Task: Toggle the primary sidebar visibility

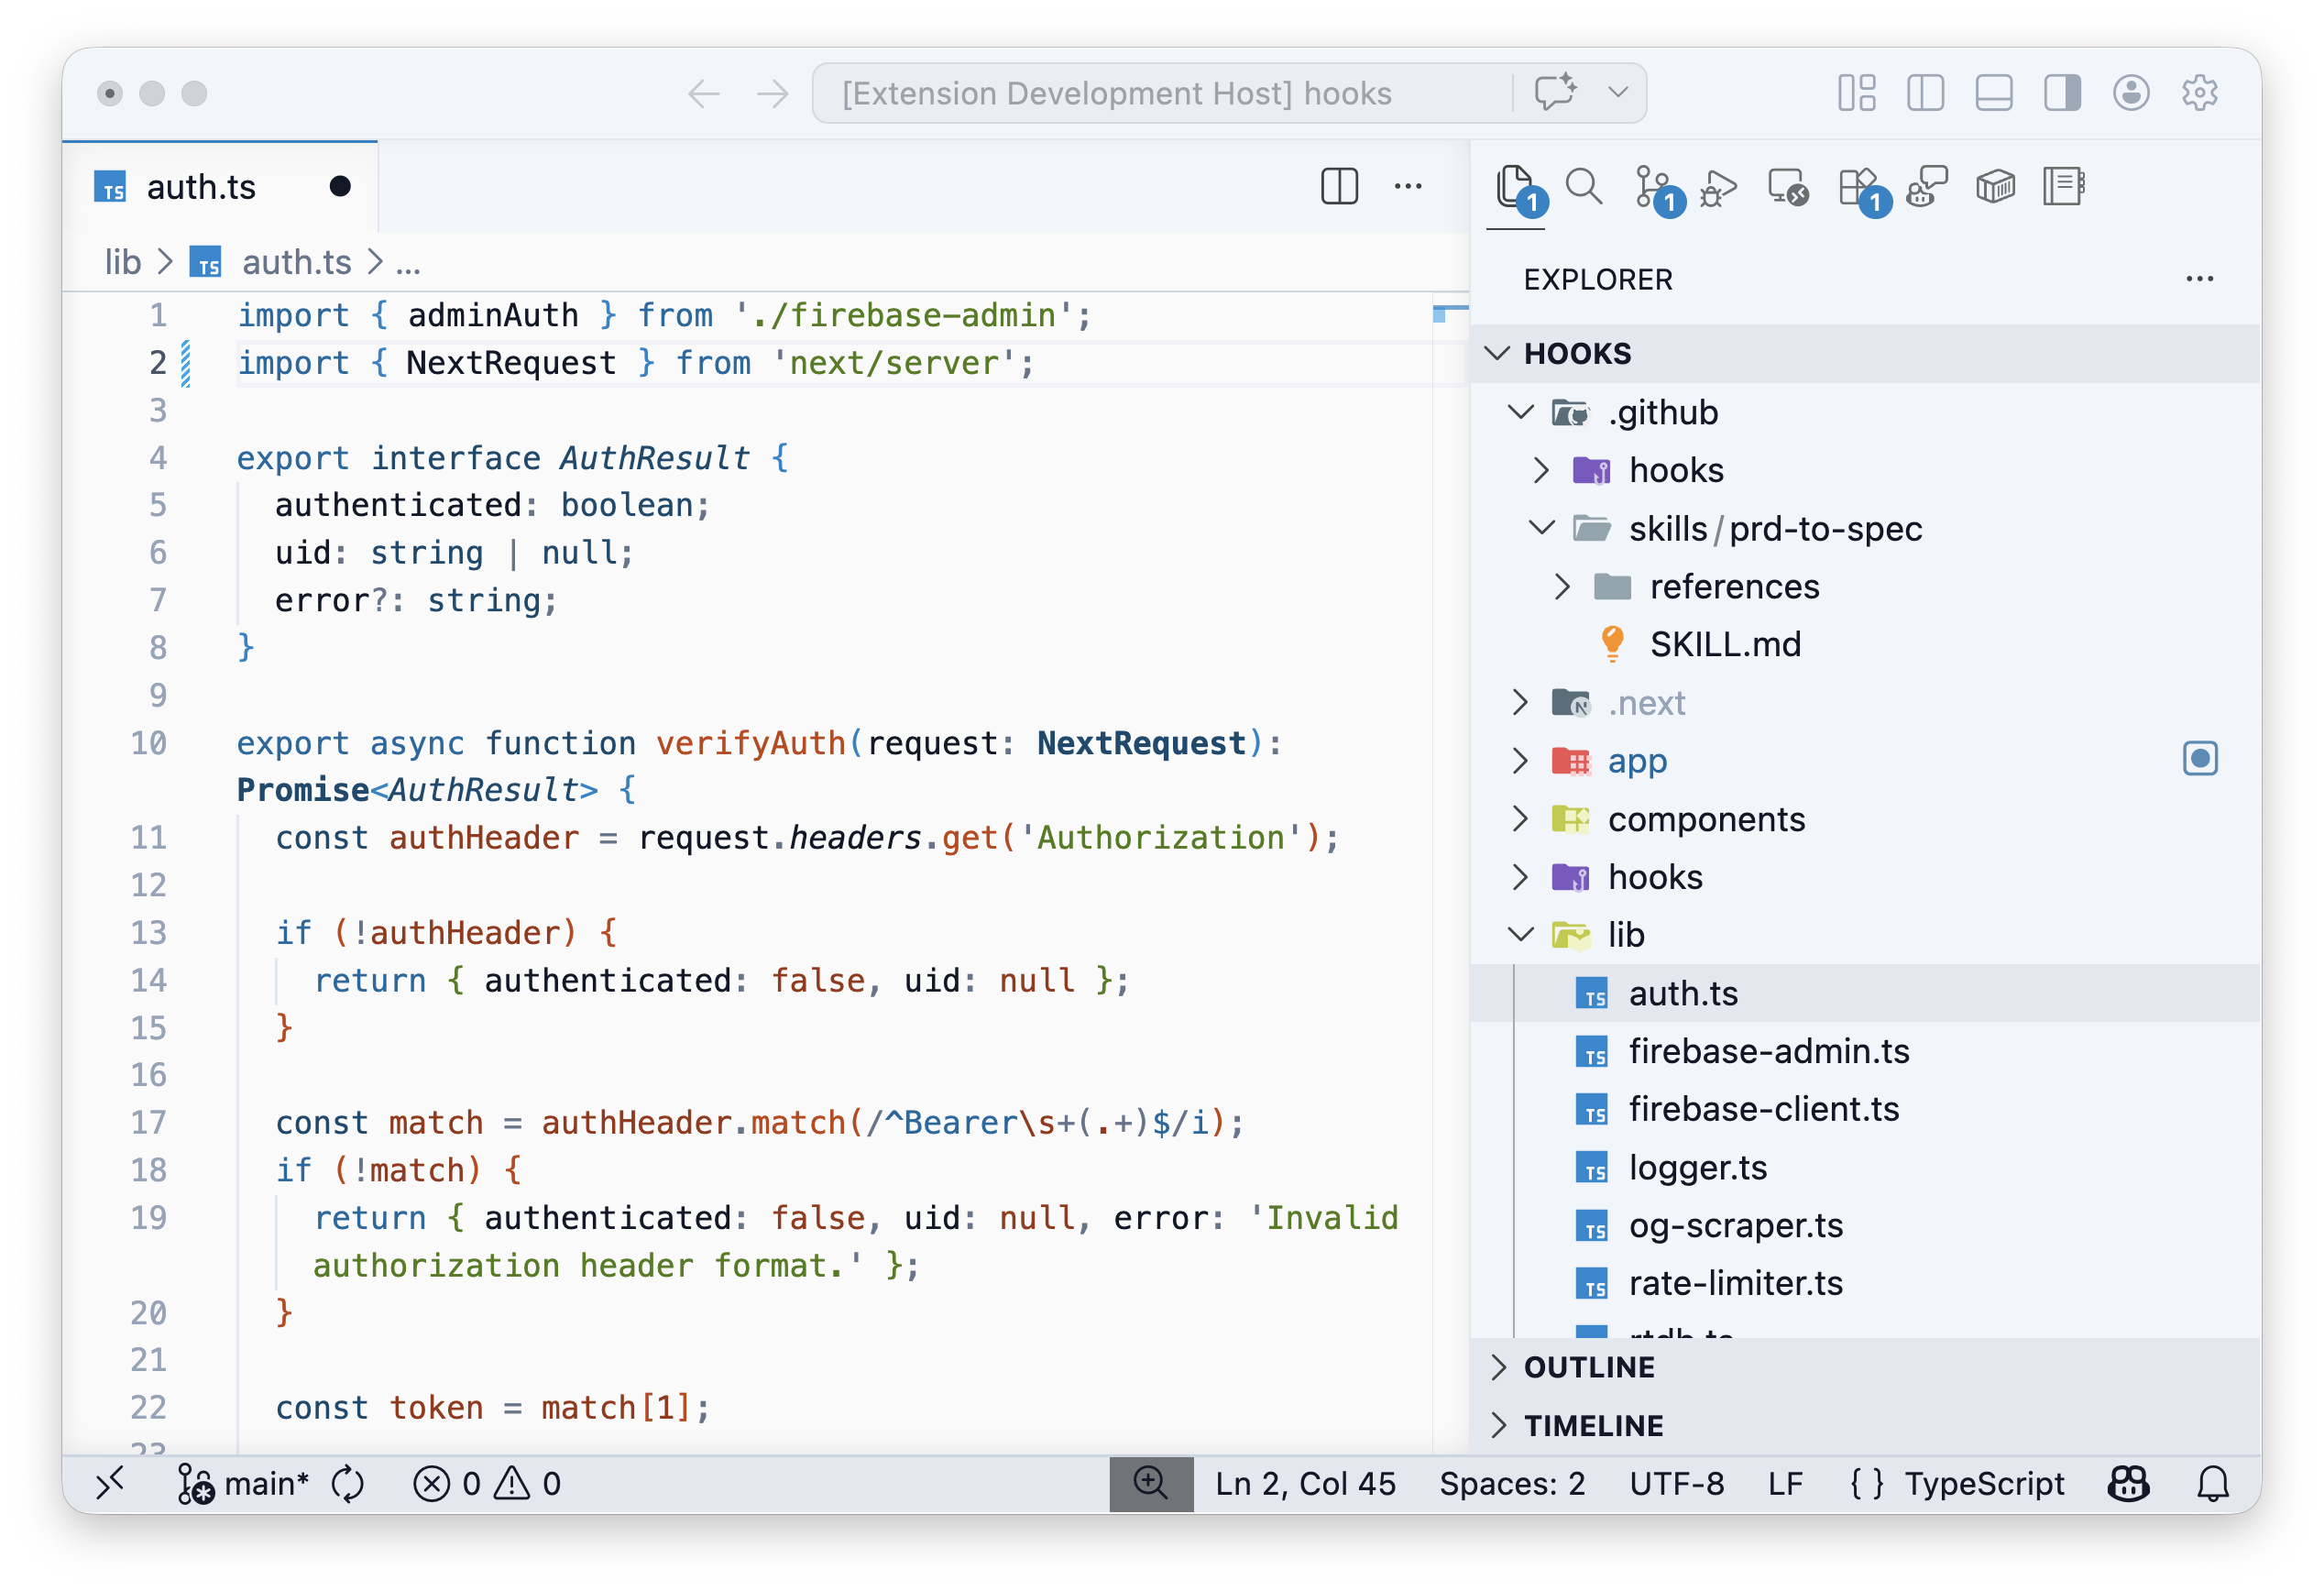Action: [1925, 93]
